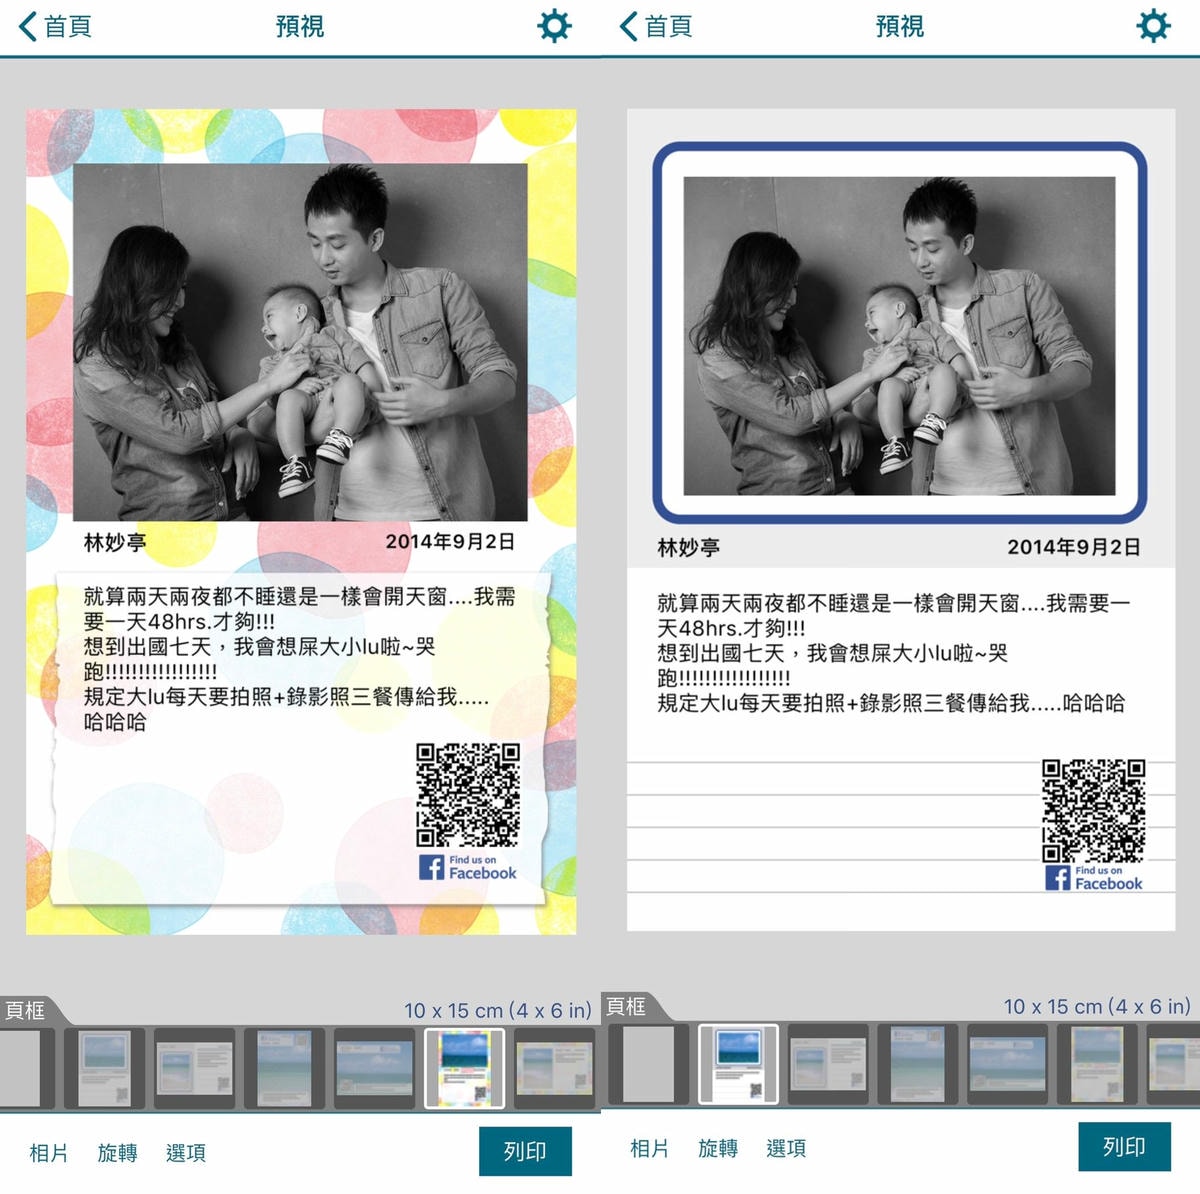Tap the QR code on the blue-border card
Screen dimensions: 1200x1194
click(1093, 810)
